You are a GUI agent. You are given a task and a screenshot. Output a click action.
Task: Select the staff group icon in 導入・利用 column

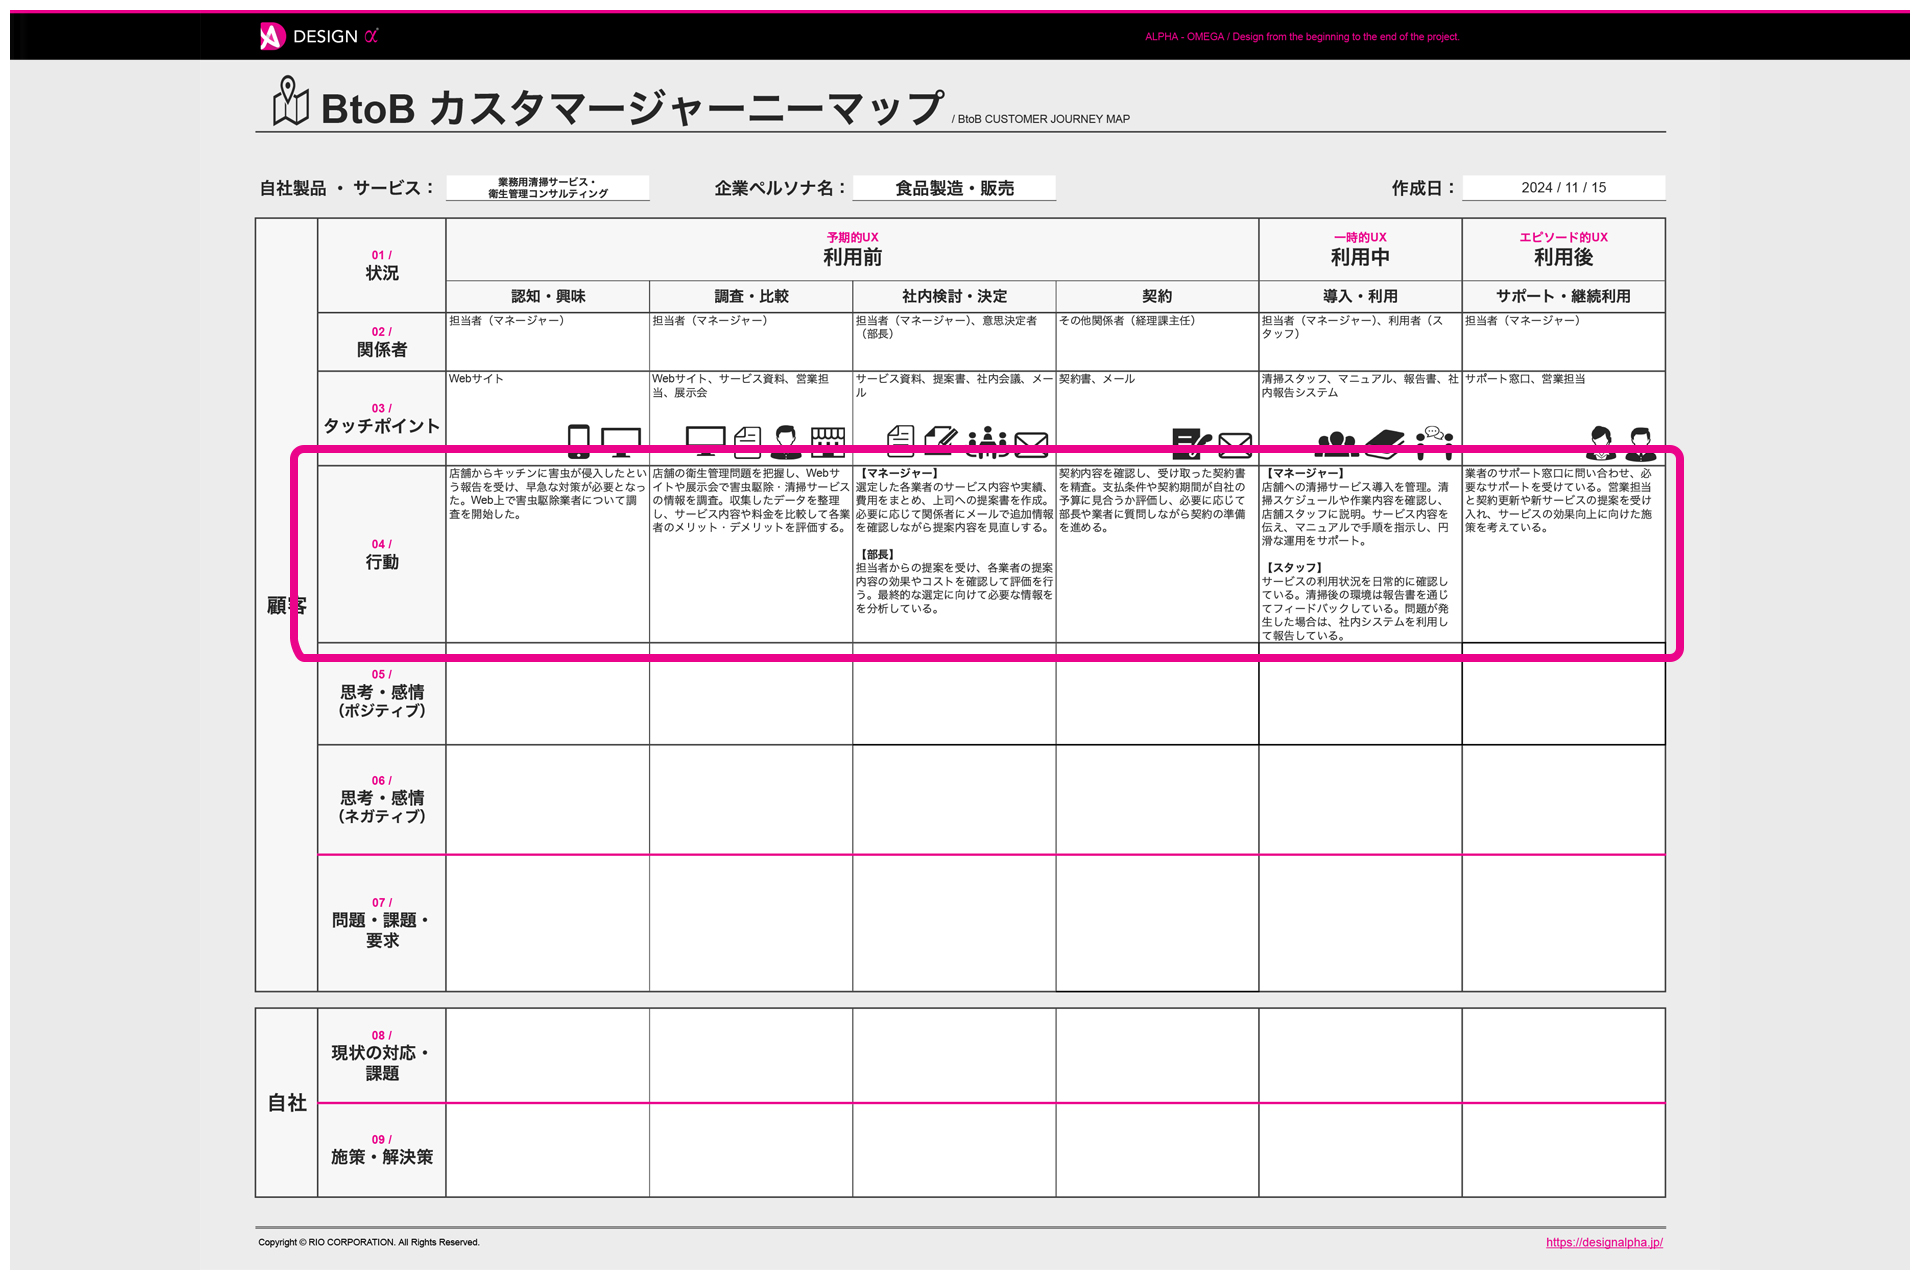pyautogui.click(x=1337, y=444)
